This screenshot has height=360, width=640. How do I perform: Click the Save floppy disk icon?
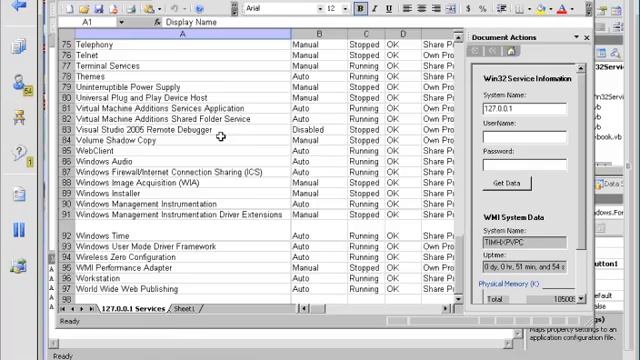(99, 9)
